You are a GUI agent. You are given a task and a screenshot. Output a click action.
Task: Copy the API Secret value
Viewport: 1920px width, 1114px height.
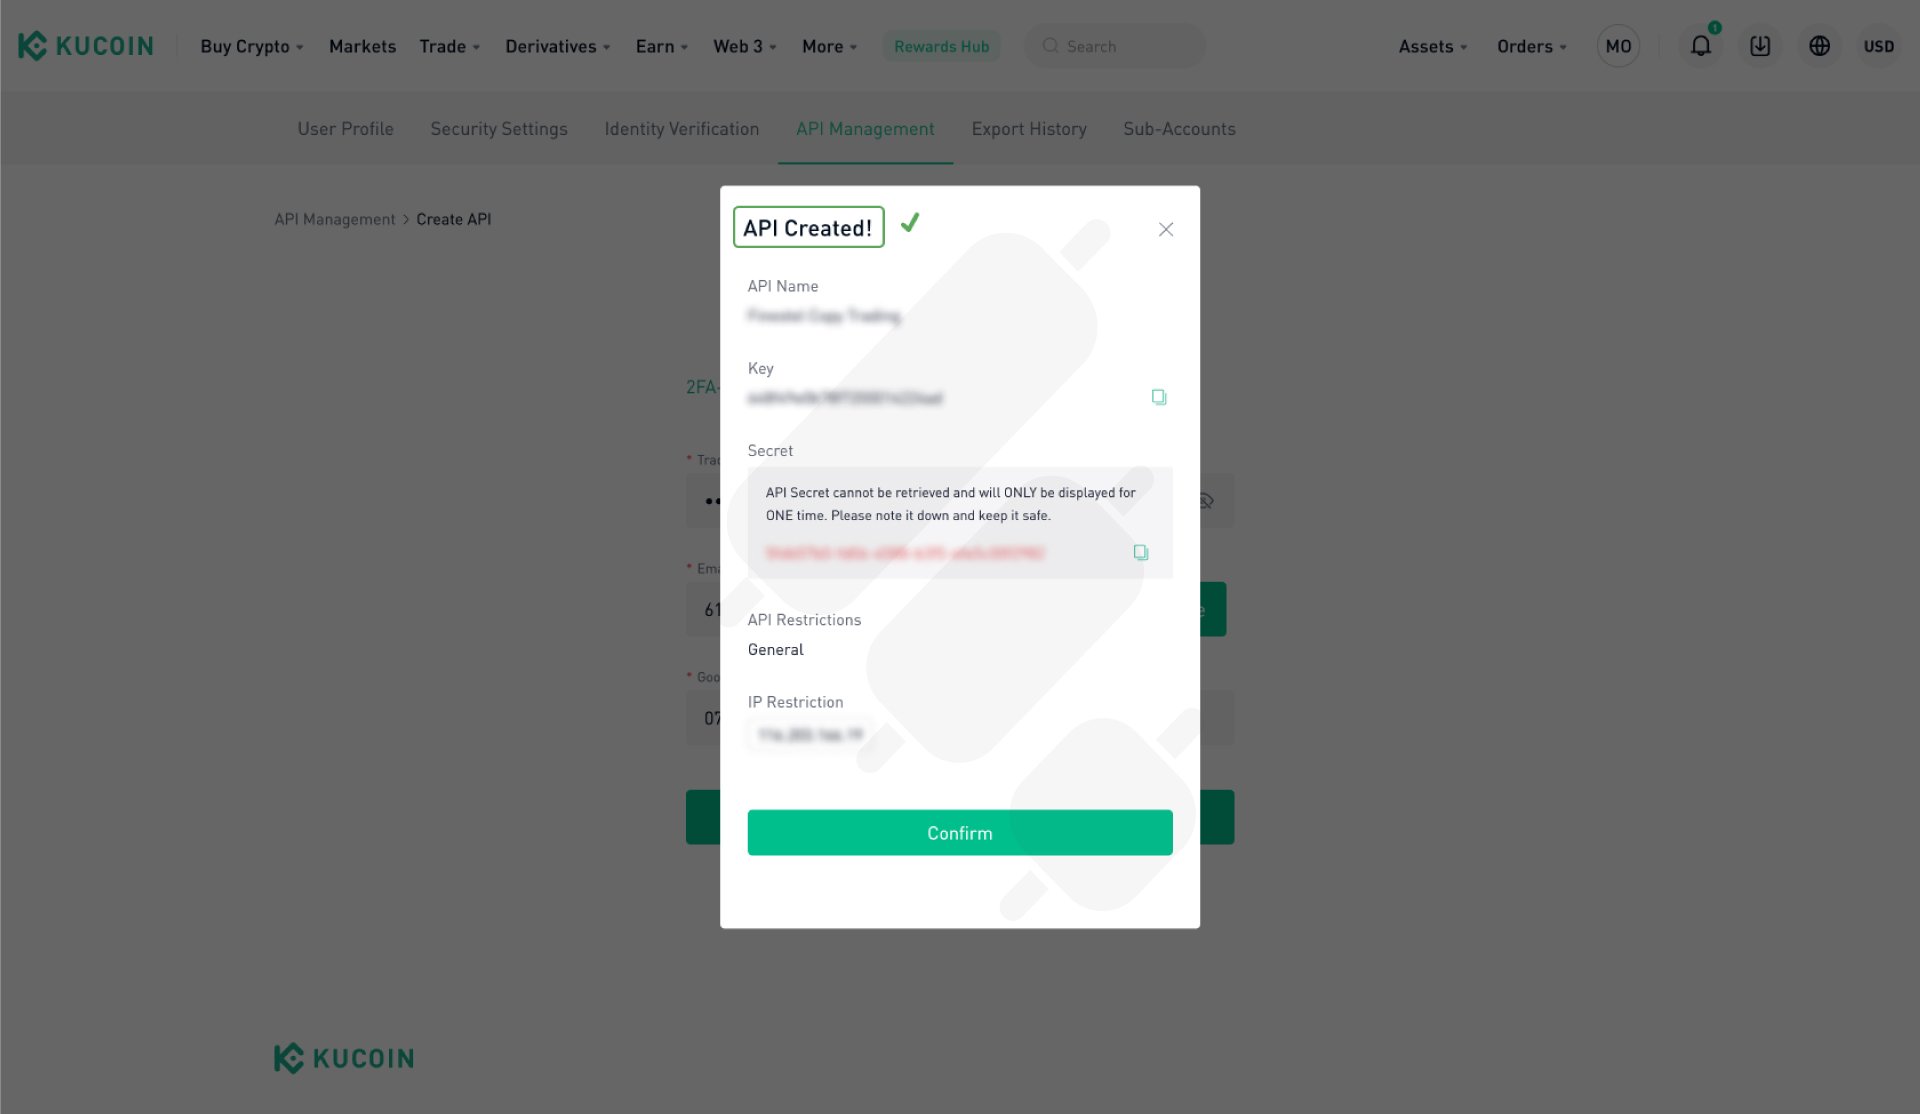pos(1140,552)
